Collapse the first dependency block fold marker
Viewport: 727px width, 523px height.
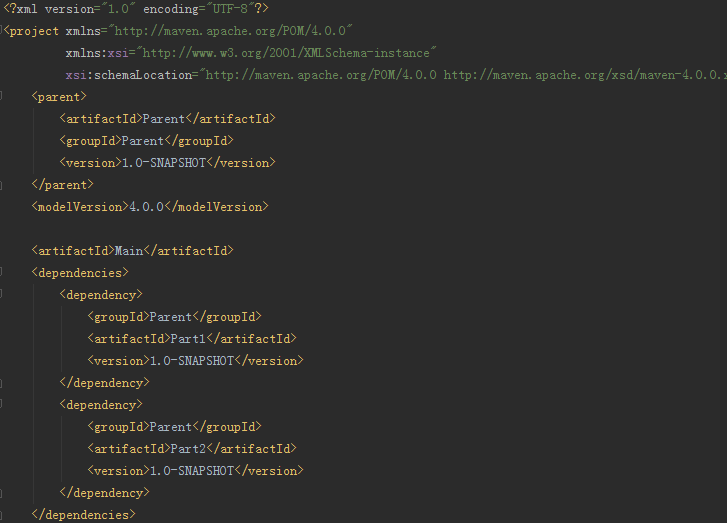click(x=1, y=294)
